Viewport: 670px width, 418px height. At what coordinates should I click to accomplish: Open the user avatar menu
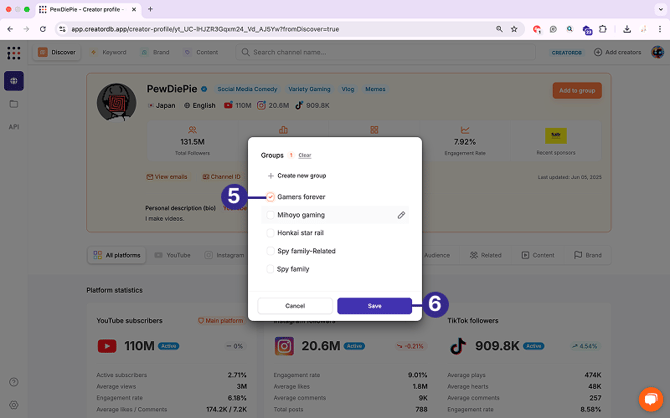657,52
